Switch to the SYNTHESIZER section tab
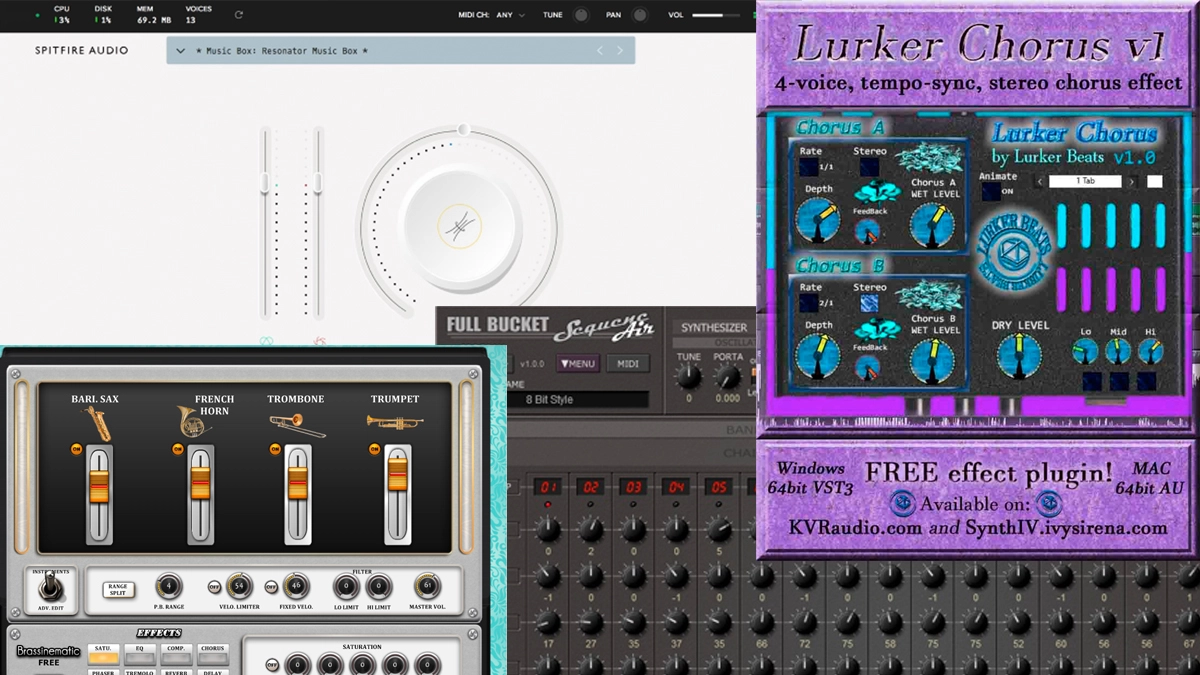1200x675 pixels. pos(714,328)
